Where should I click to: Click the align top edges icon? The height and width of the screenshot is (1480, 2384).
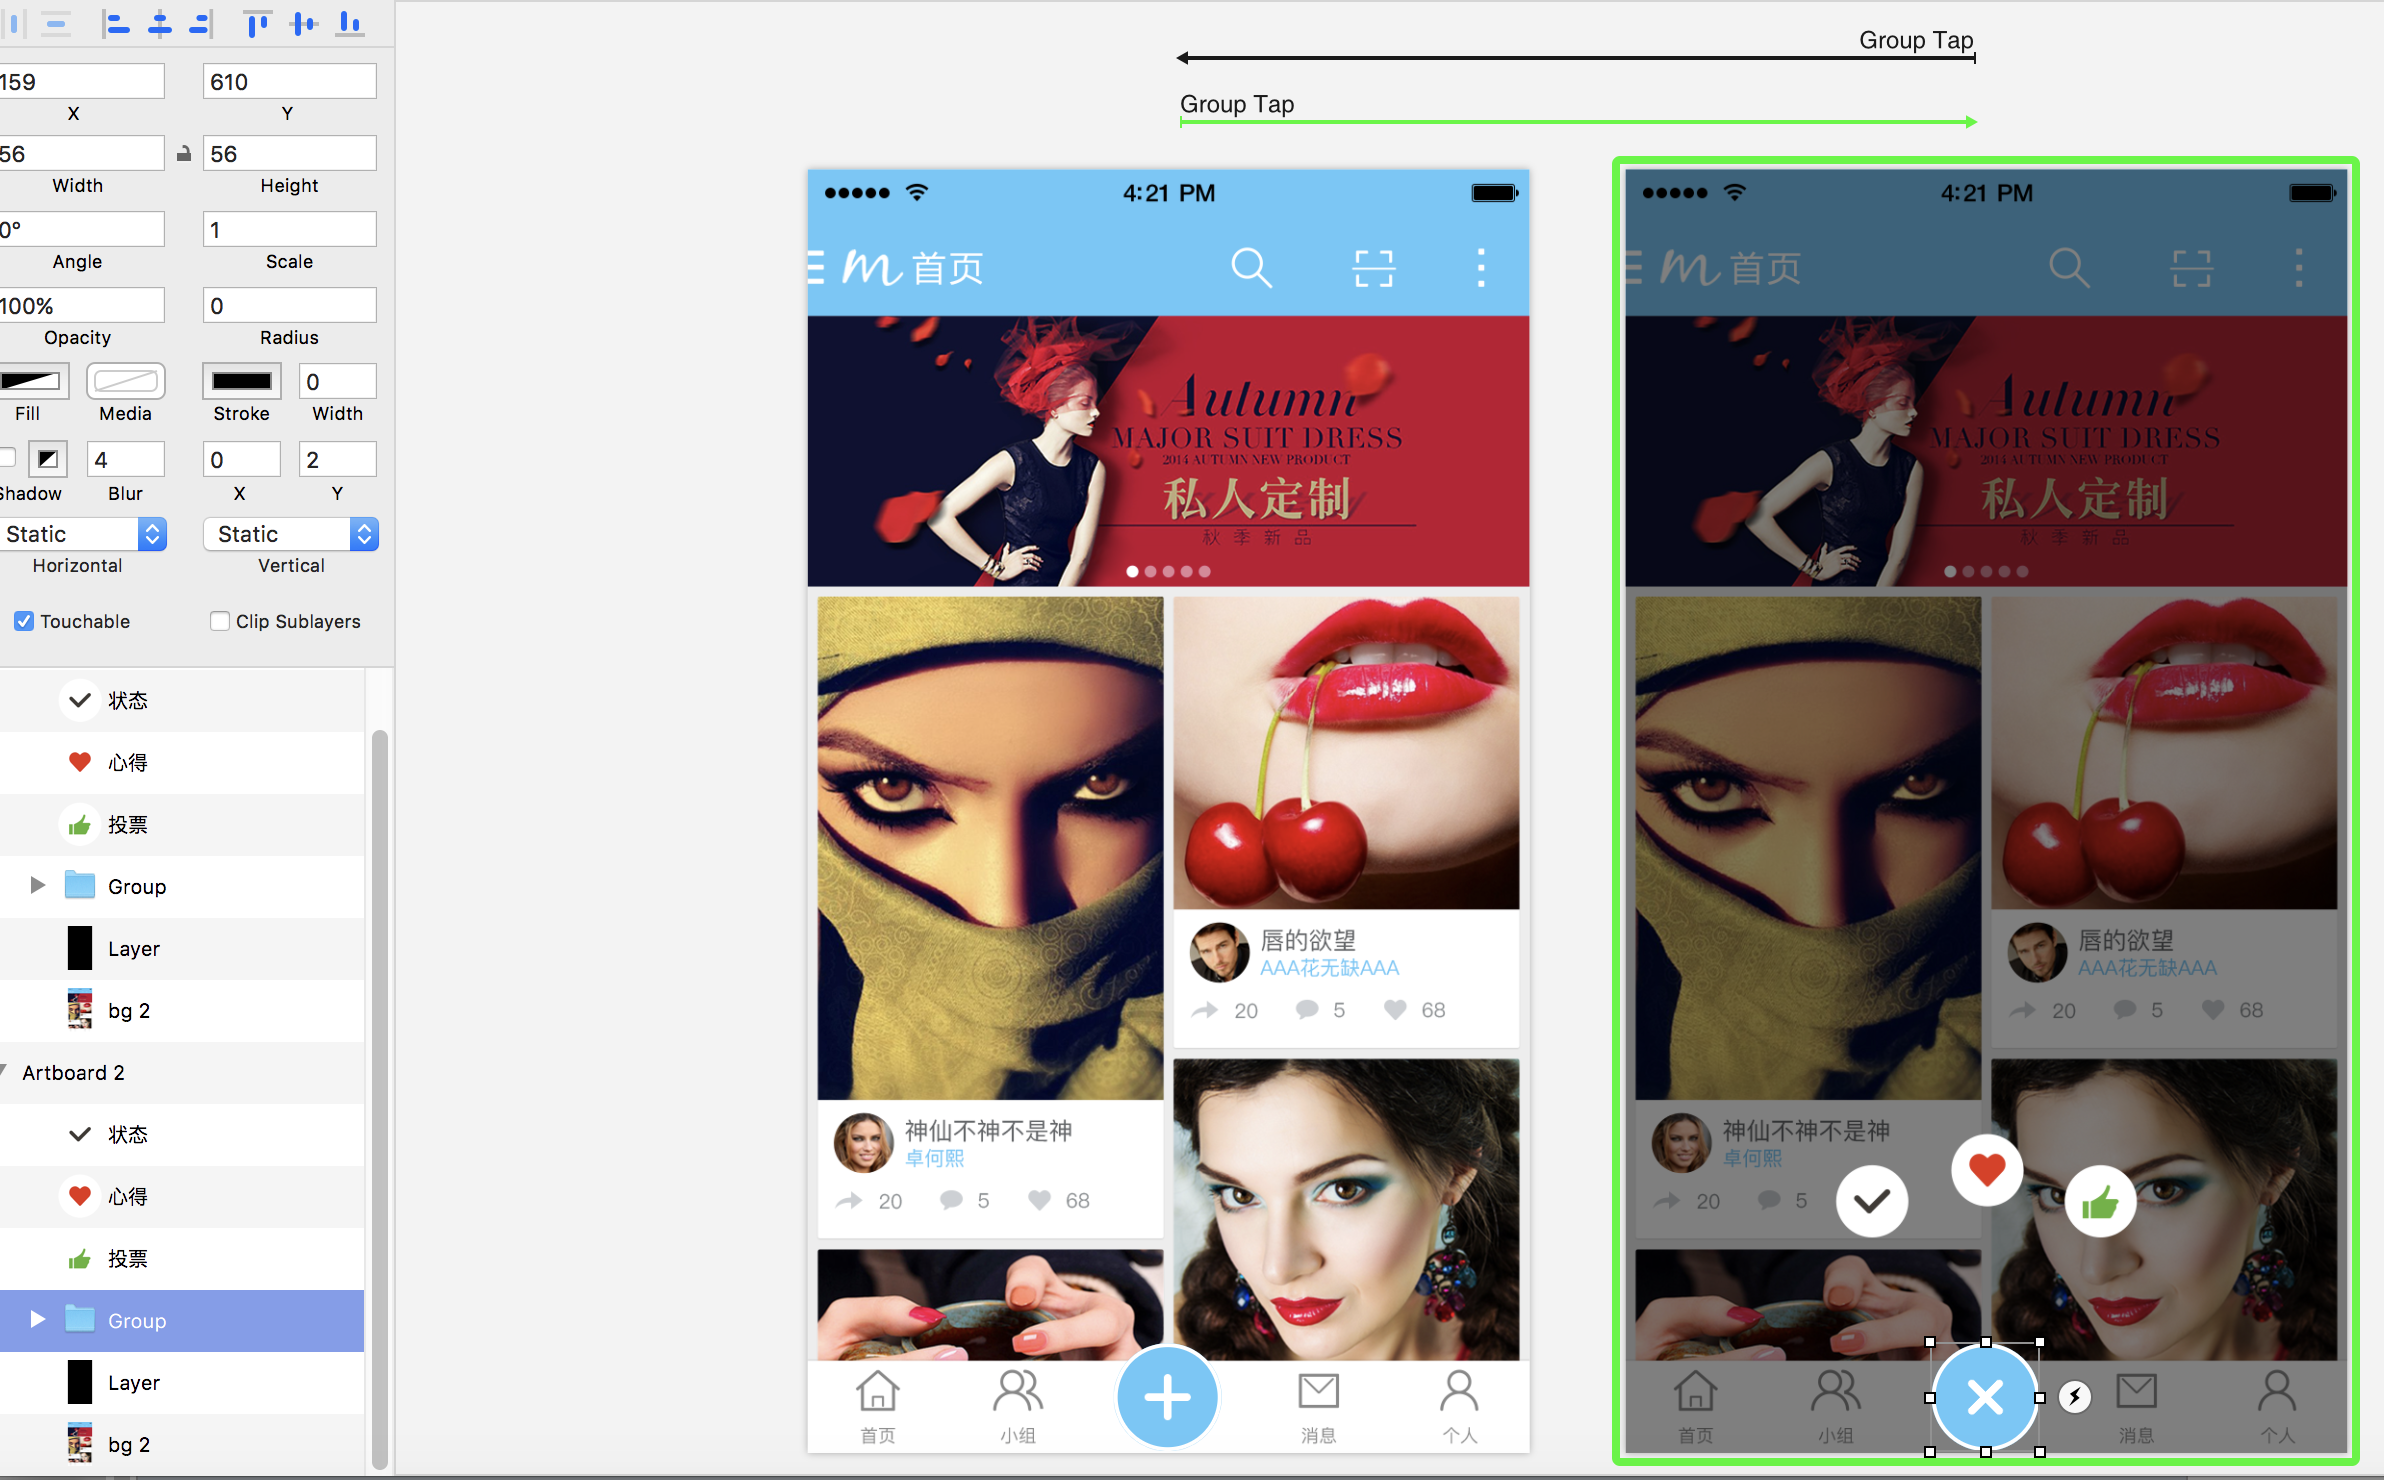tap(257, 24)
